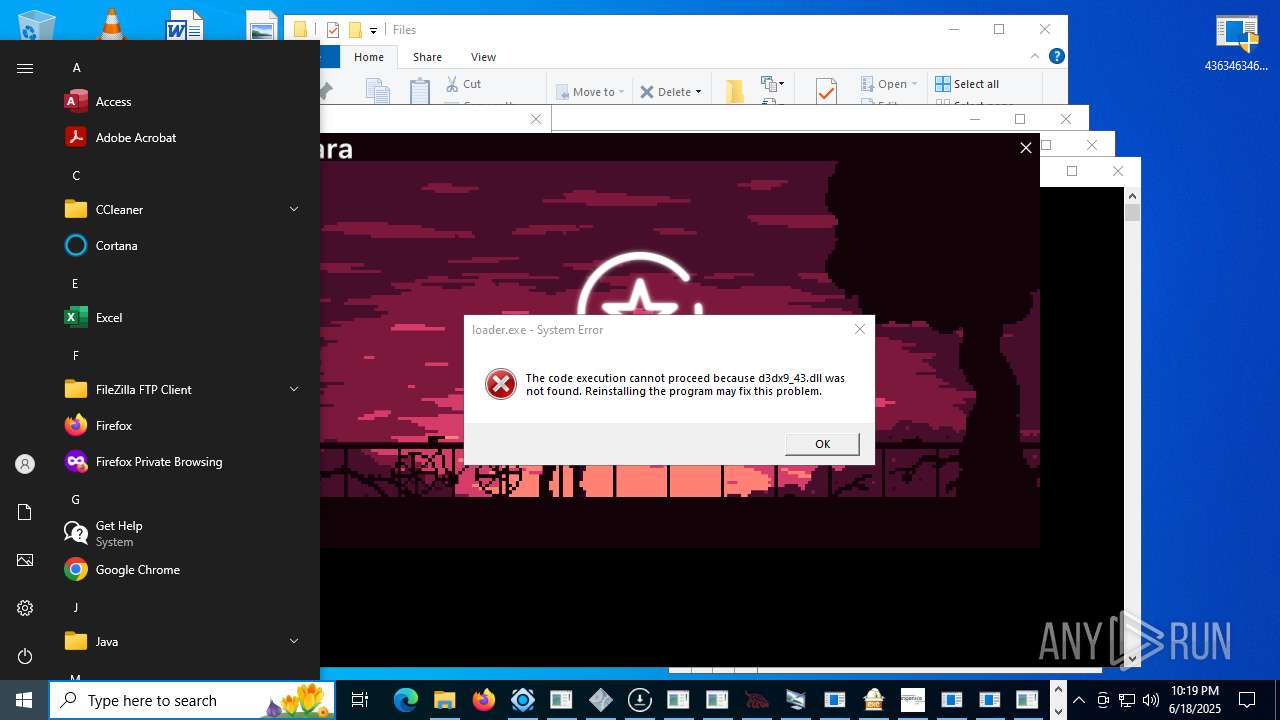Close the pixel-art launcher window
This screenshot has width=1280, height=720.
(x=1025, y=148)
